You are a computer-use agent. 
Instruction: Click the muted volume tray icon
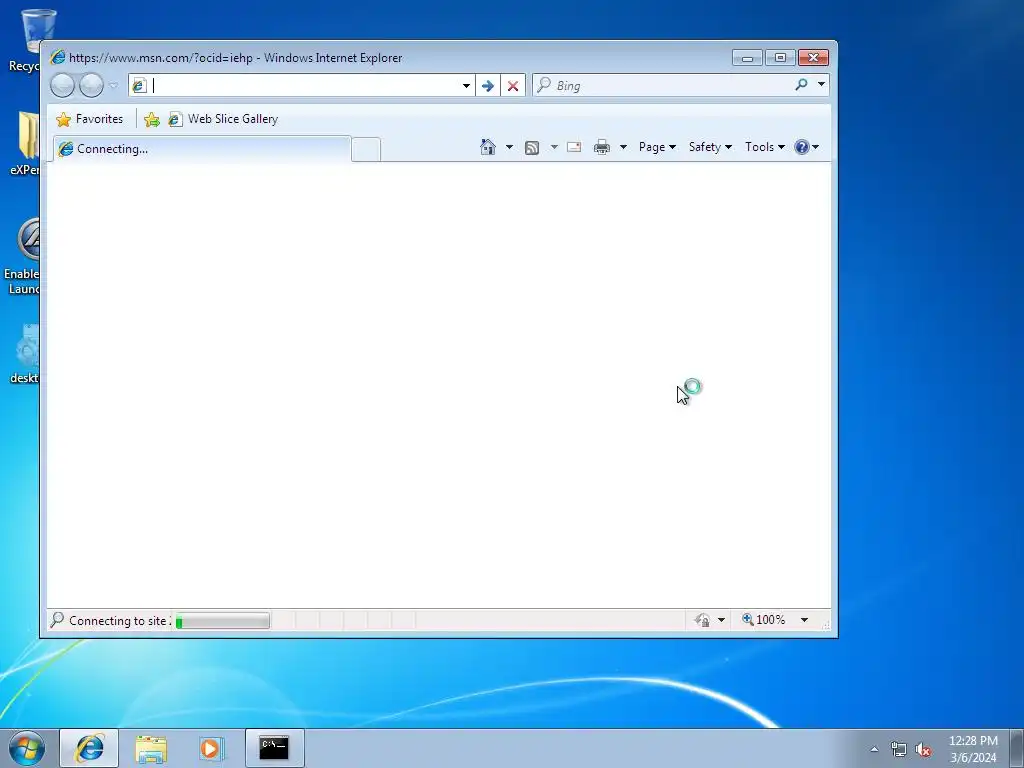point(923,750)
